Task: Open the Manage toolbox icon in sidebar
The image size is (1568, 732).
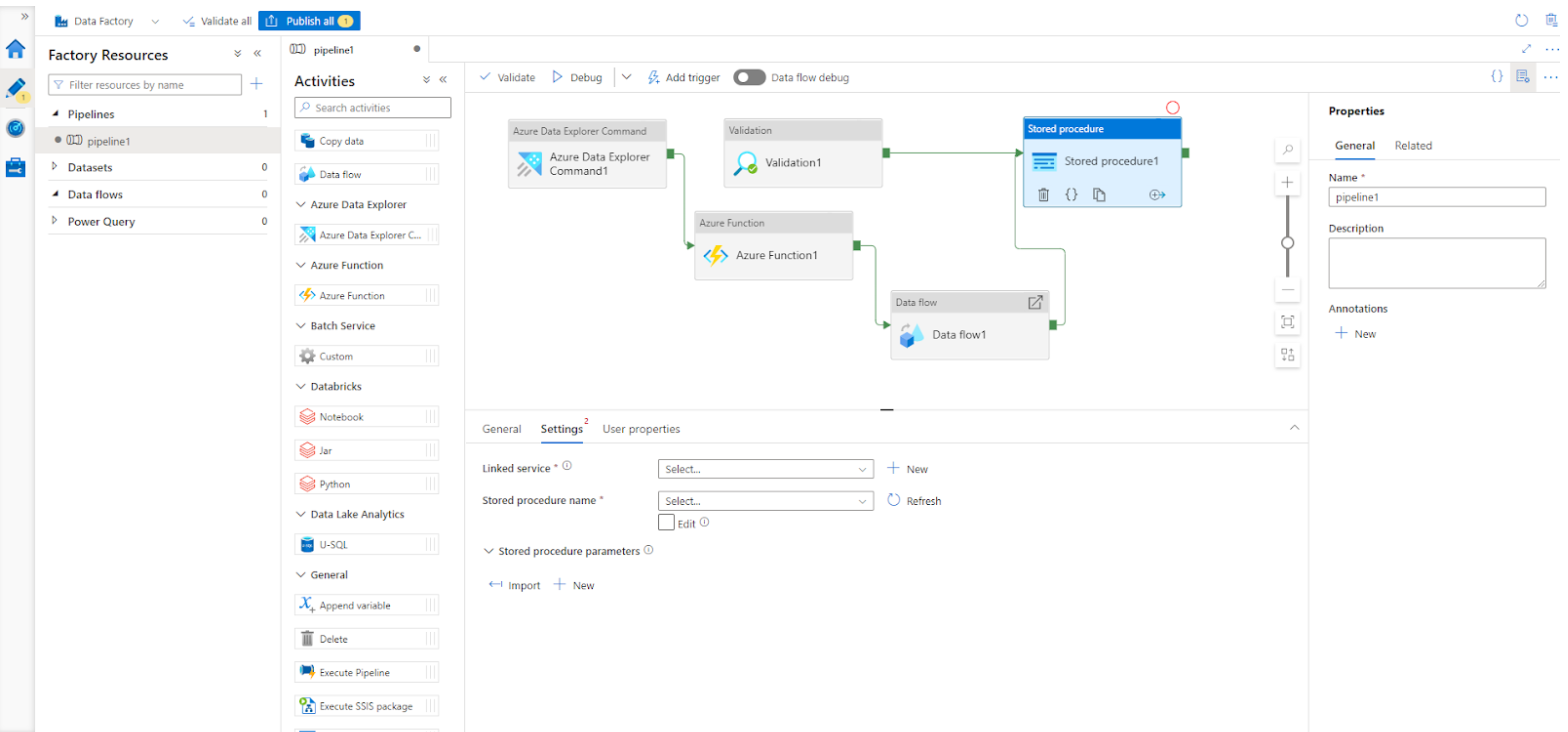Action: click(16, 167)
